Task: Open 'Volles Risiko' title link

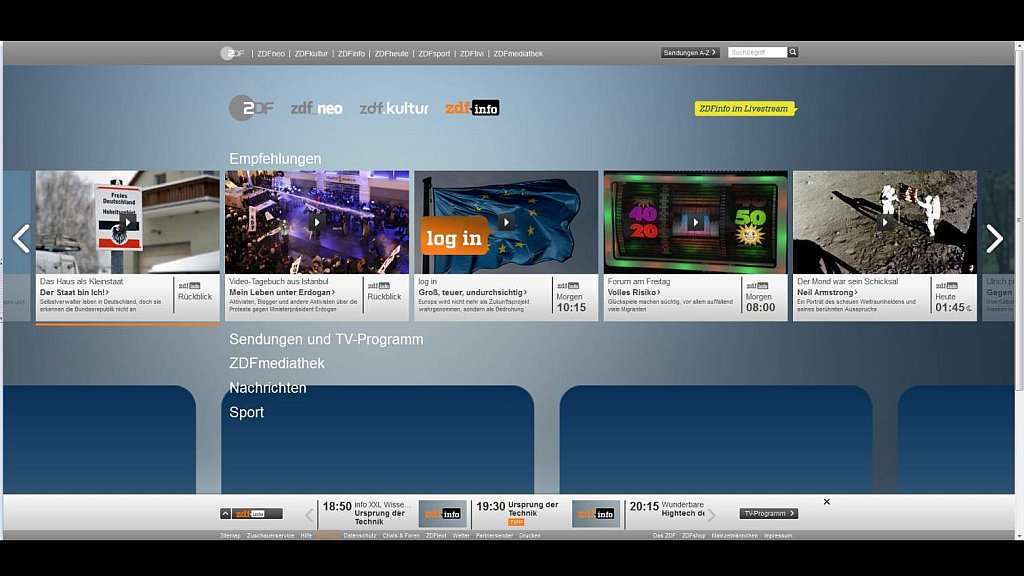Action: pos(634,293)
